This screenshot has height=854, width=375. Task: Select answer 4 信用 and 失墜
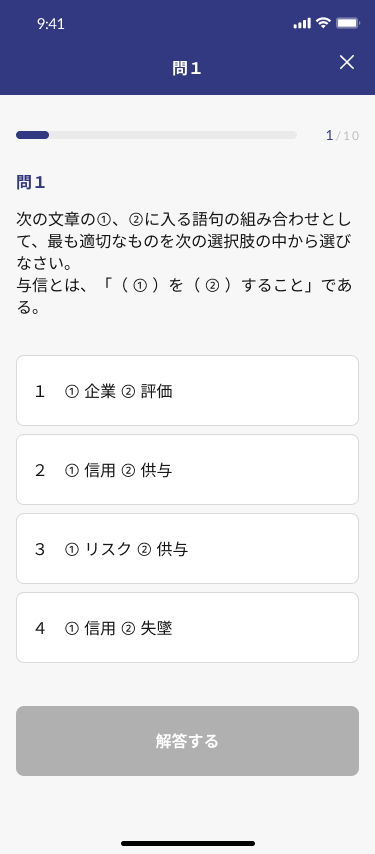pos(187,627)
